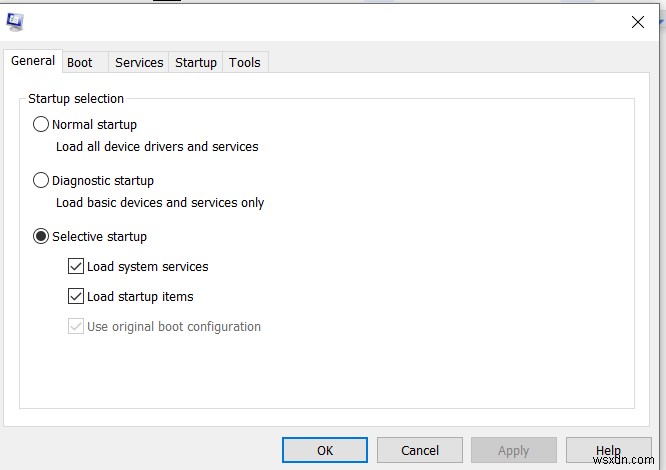Viewport: 666px width, 470px height.
Task: Open the Tools tab
Action: [x=245, y=62]
